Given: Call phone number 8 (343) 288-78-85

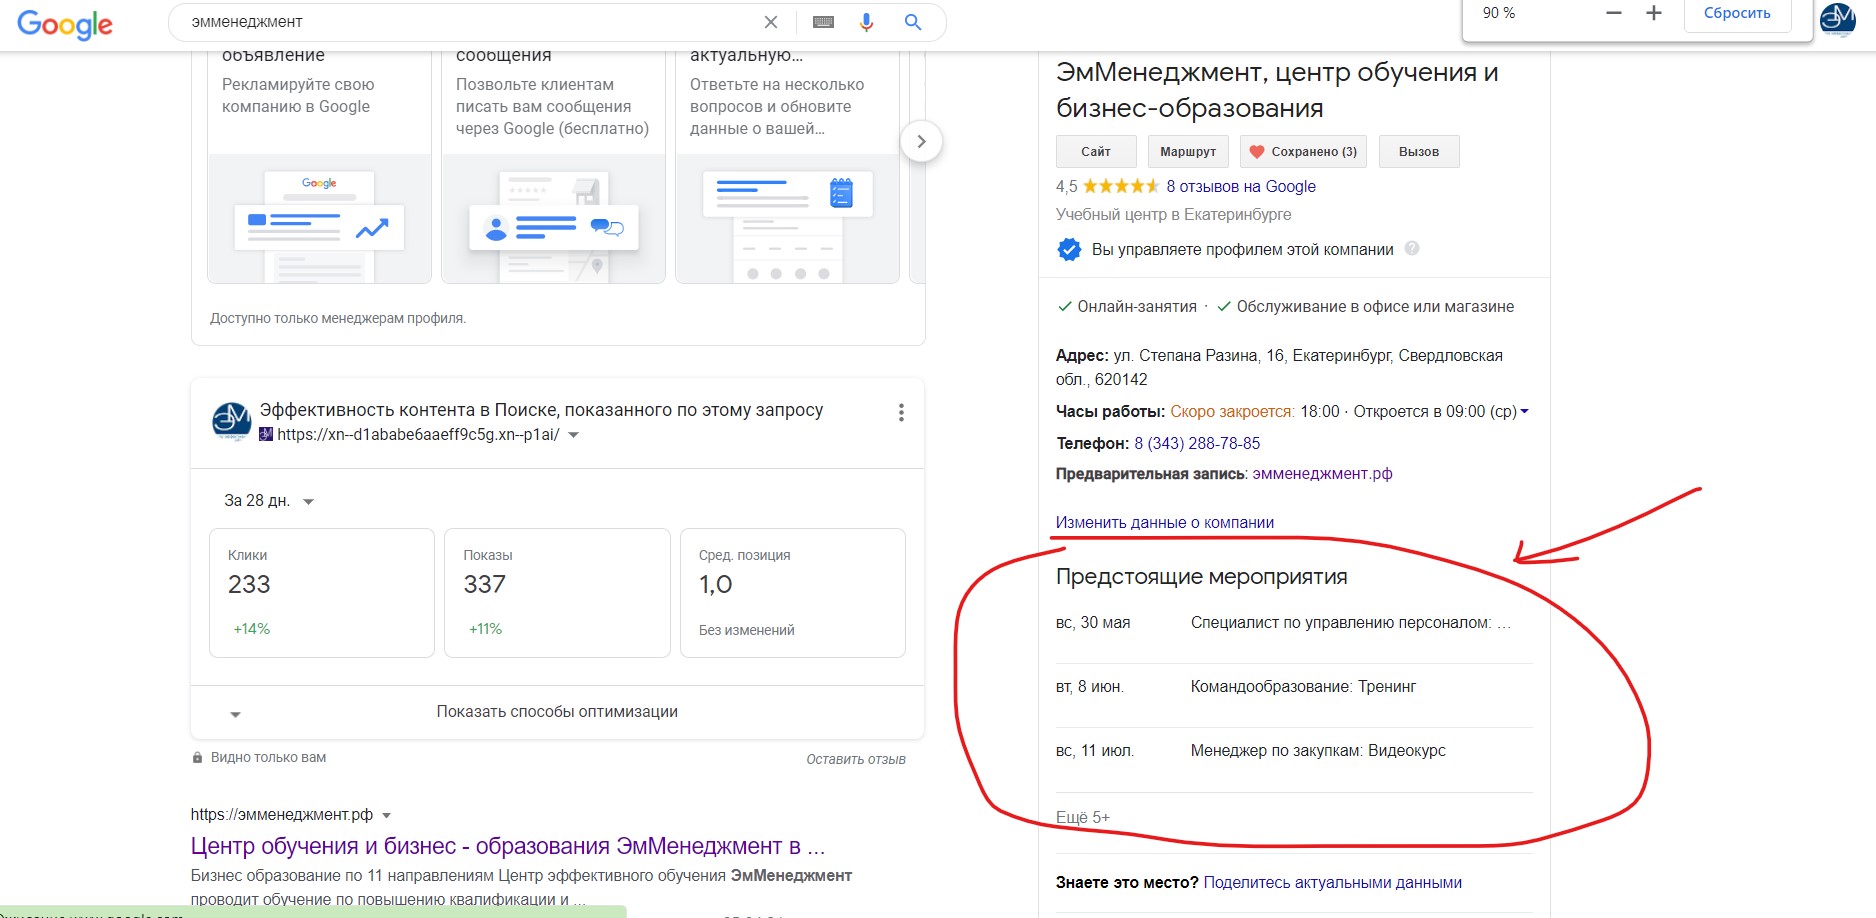Looking at the screenshot, I should [1197, 443].
